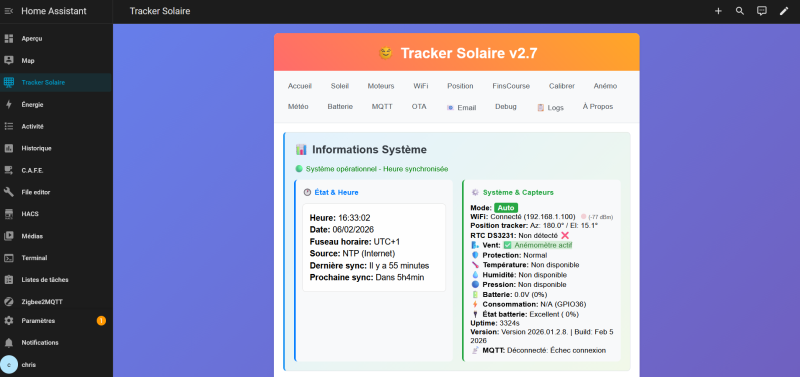Click the Médias play icon
Screen dimensions: 800x377
pyautogui.click(x=9, y=236)
